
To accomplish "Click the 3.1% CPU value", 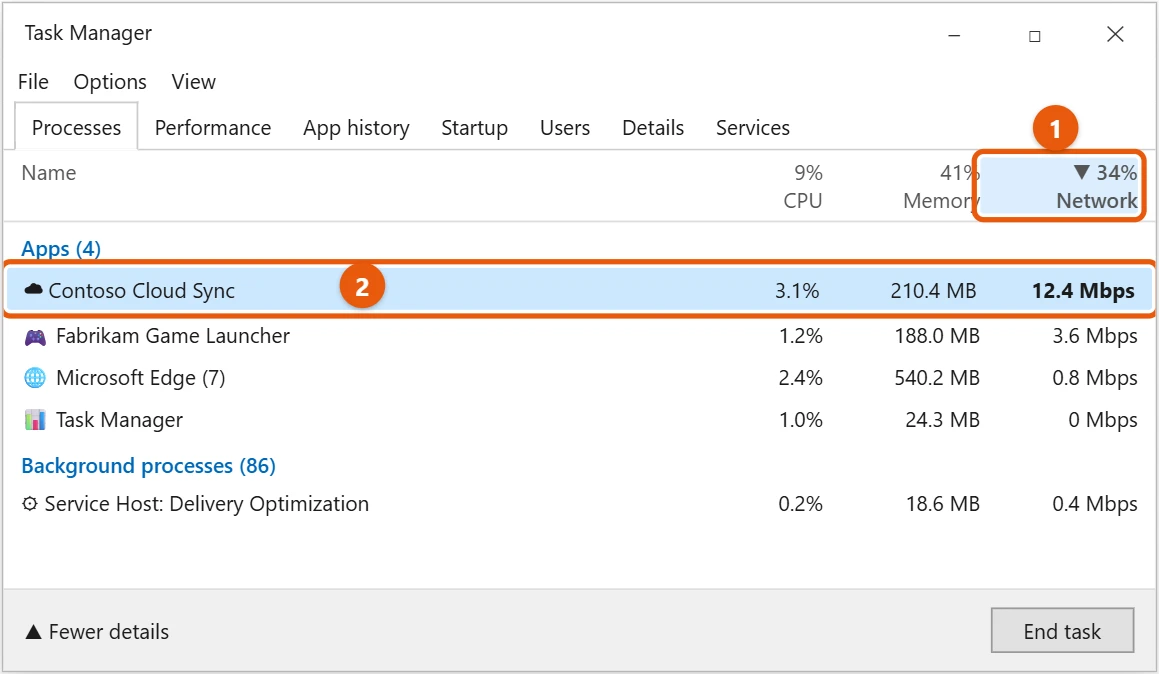I will (797, 290).
